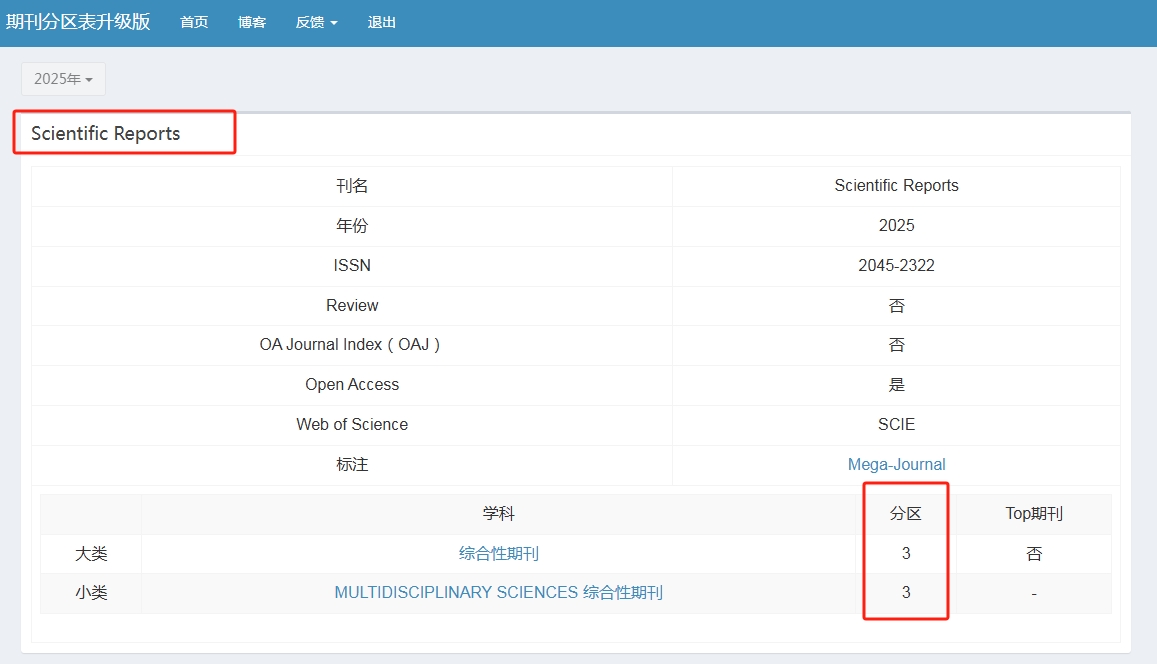The height and width of the screenshot is (664, 1157).
Task: Click the 小类 row label
Action: (91, 592)
